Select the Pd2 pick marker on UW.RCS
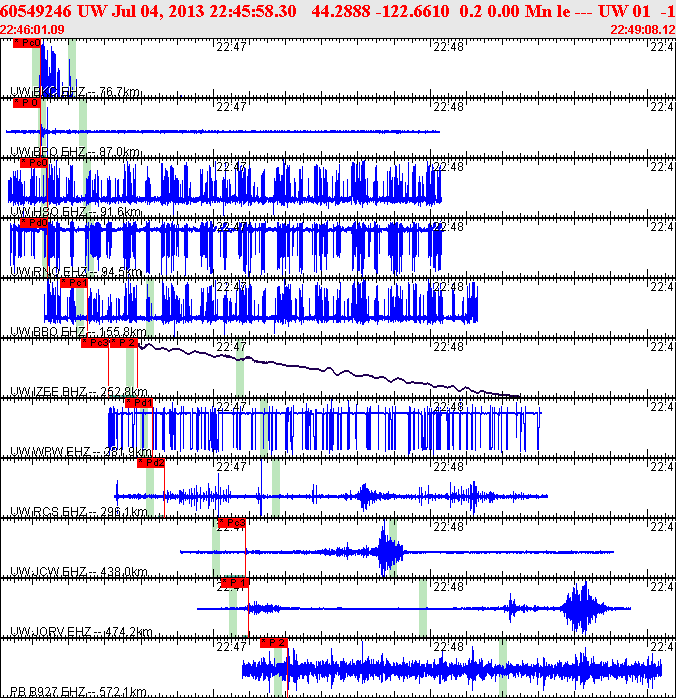Viewport: 676px width, 698px height. 151,463
